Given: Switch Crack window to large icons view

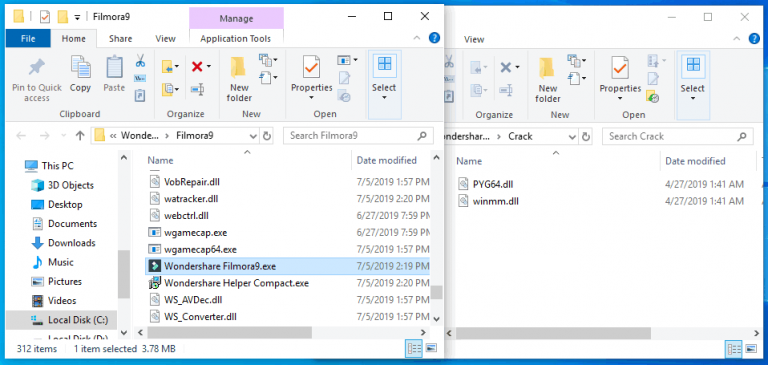Looking at the screenshot, I should point(751,349).
